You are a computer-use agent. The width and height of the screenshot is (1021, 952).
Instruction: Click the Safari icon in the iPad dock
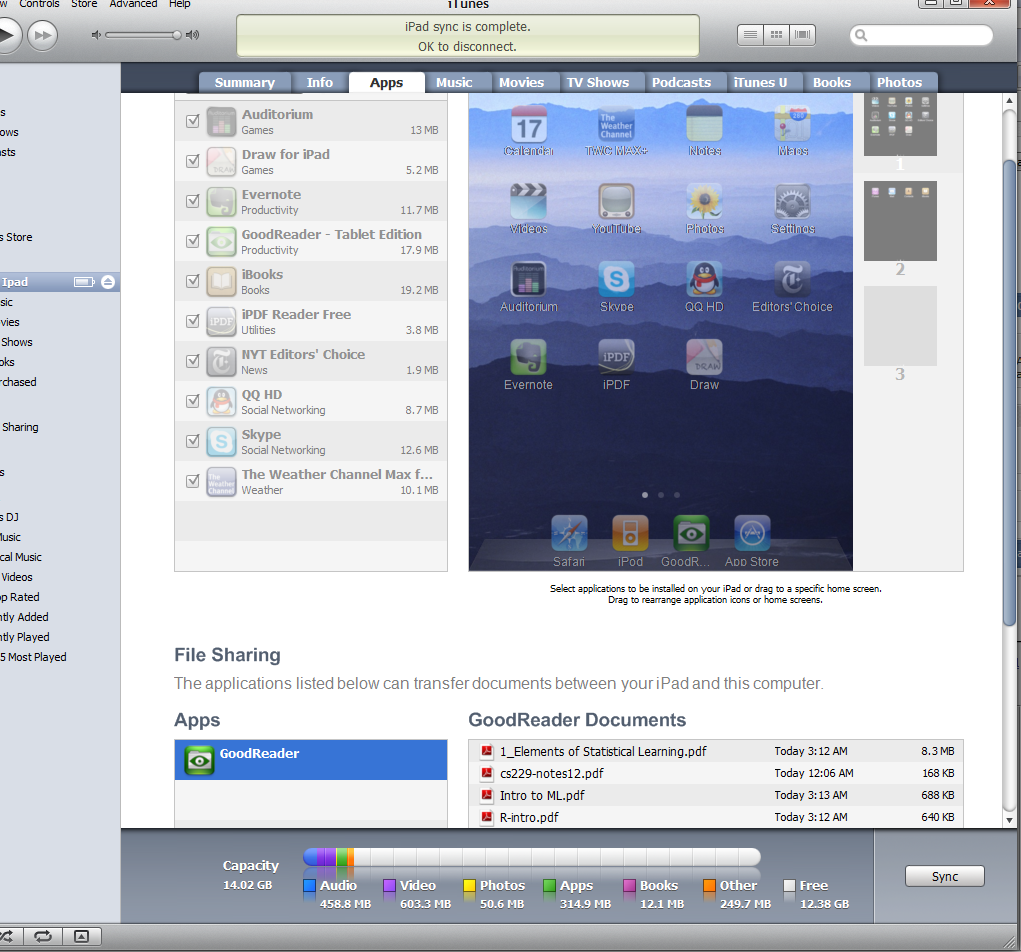[x=569, y=533]
